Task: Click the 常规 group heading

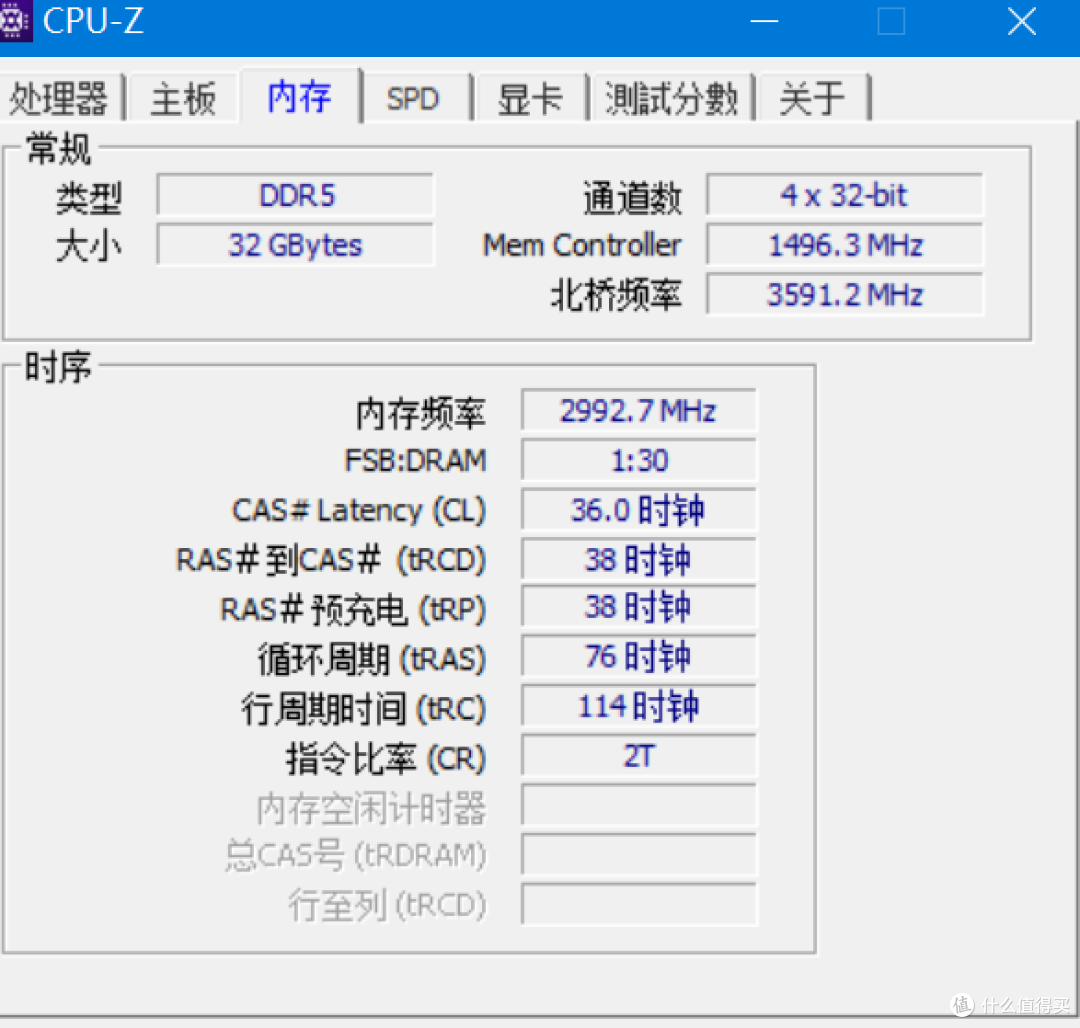Action: [59, 149]
